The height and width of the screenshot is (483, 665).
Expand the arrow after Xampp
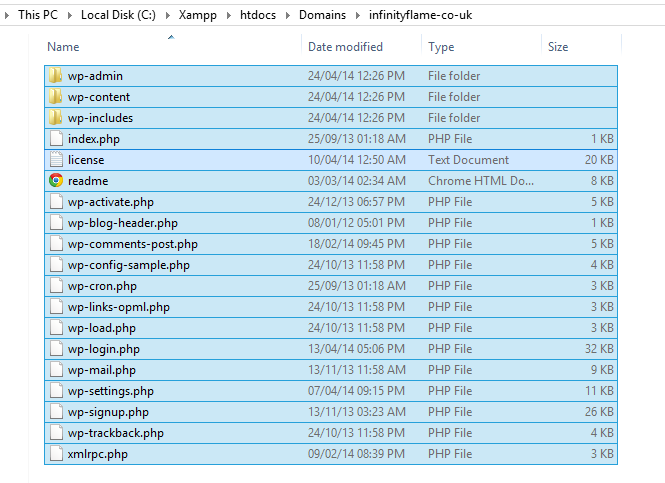229,15
